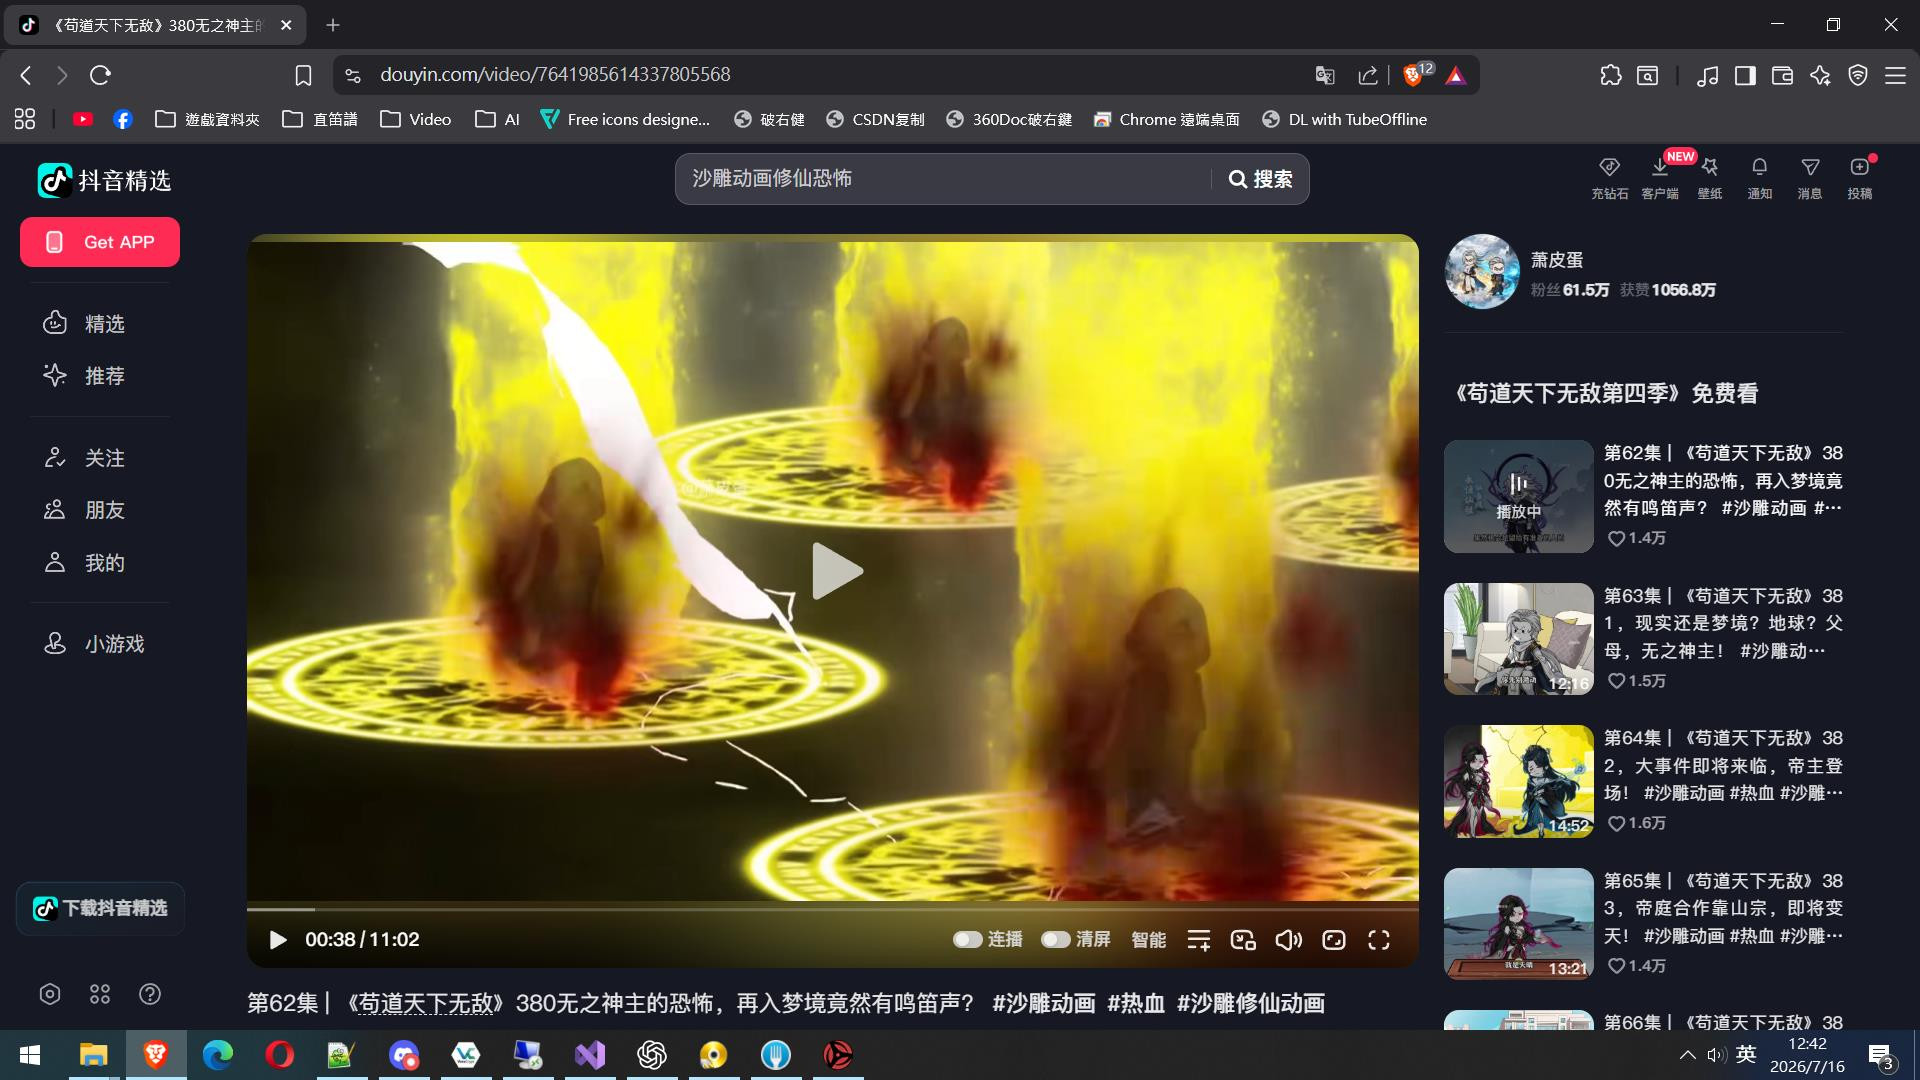Select the 第64集 video thumbnail

[x=1518, y=781]
